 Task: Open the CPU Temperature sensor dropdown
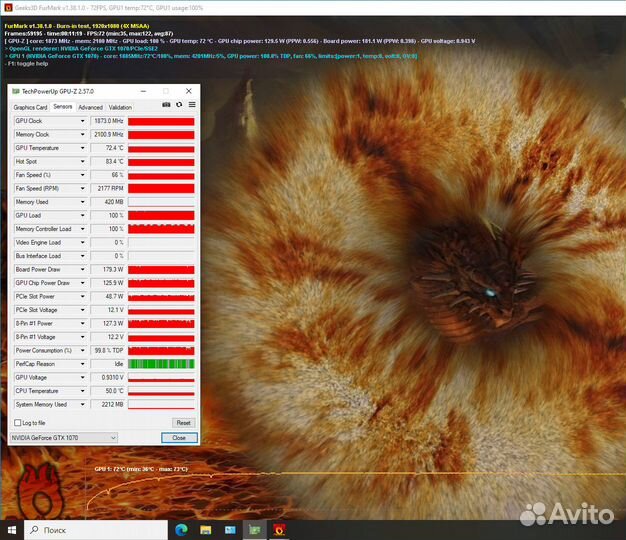[83, 391]
